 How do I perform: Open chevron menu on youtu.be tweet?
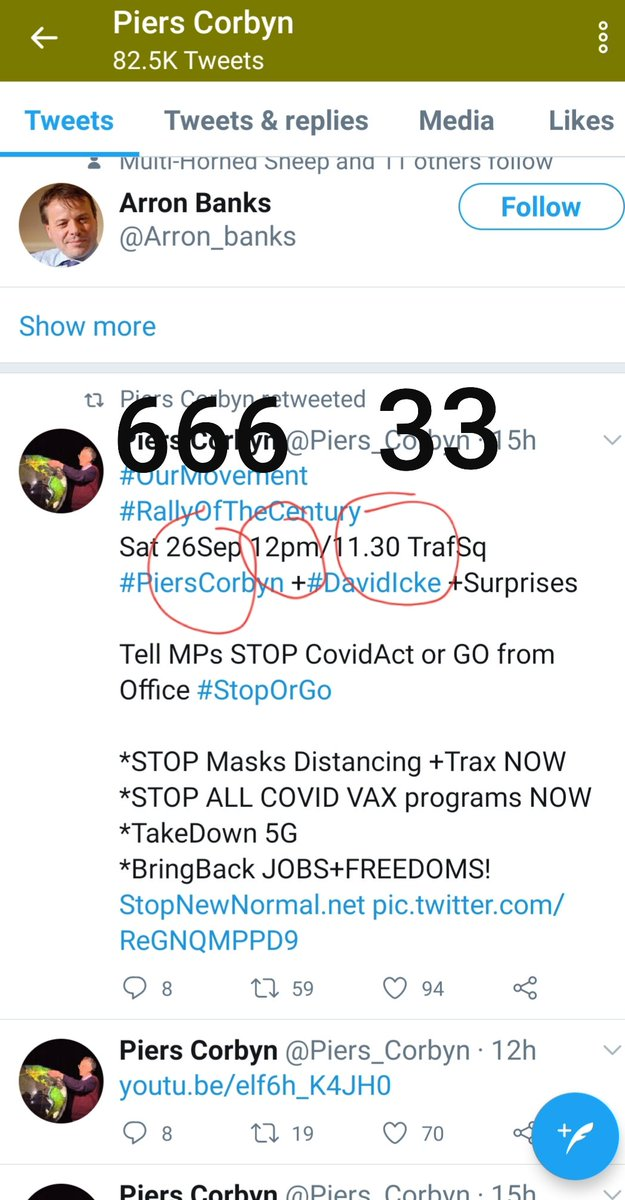click(x=613, y=1049)
